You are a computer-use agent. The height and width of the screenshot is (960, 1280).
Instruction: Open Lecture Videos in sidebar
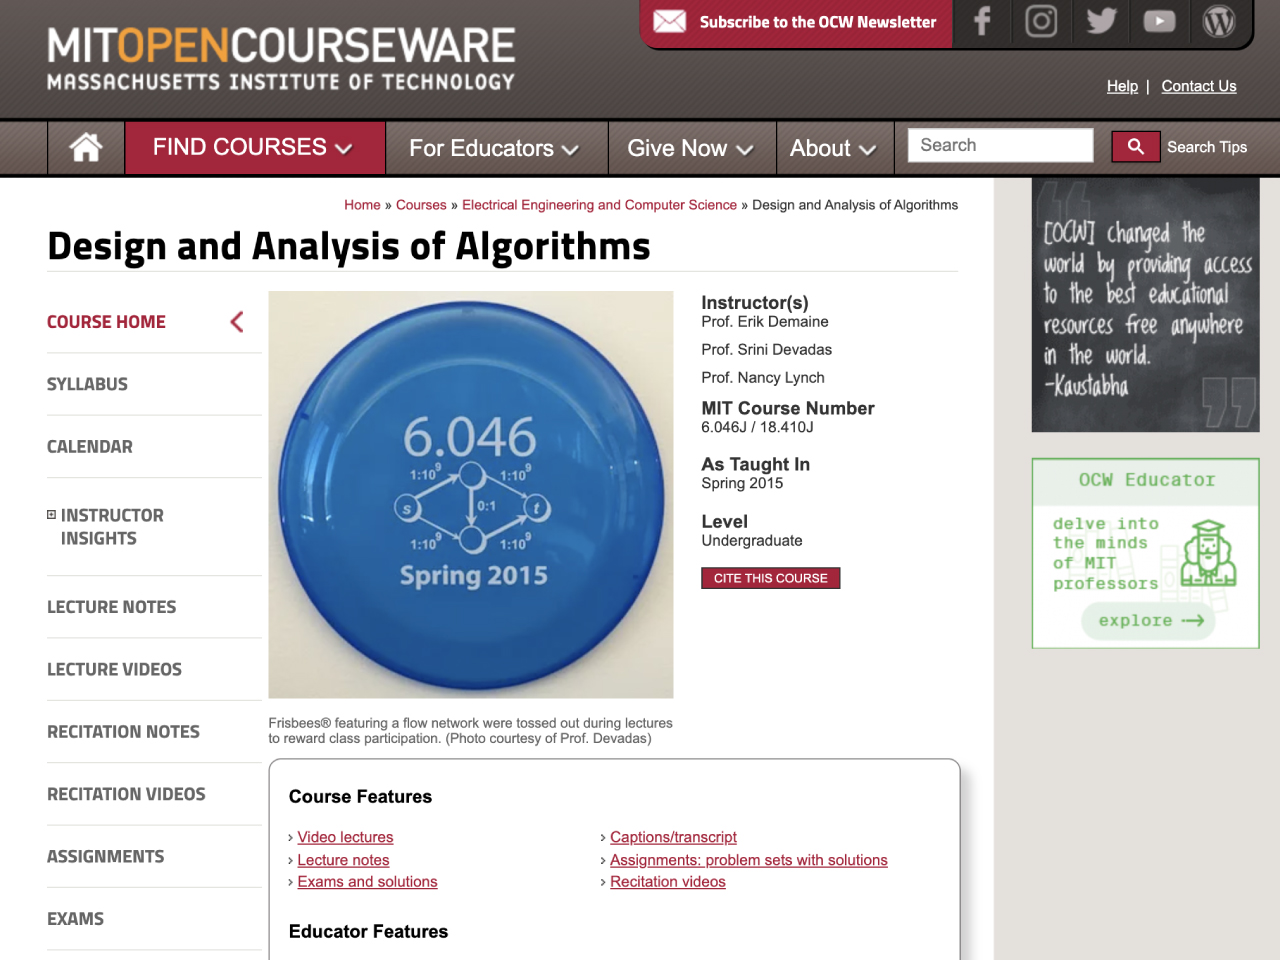pos(114,669)
